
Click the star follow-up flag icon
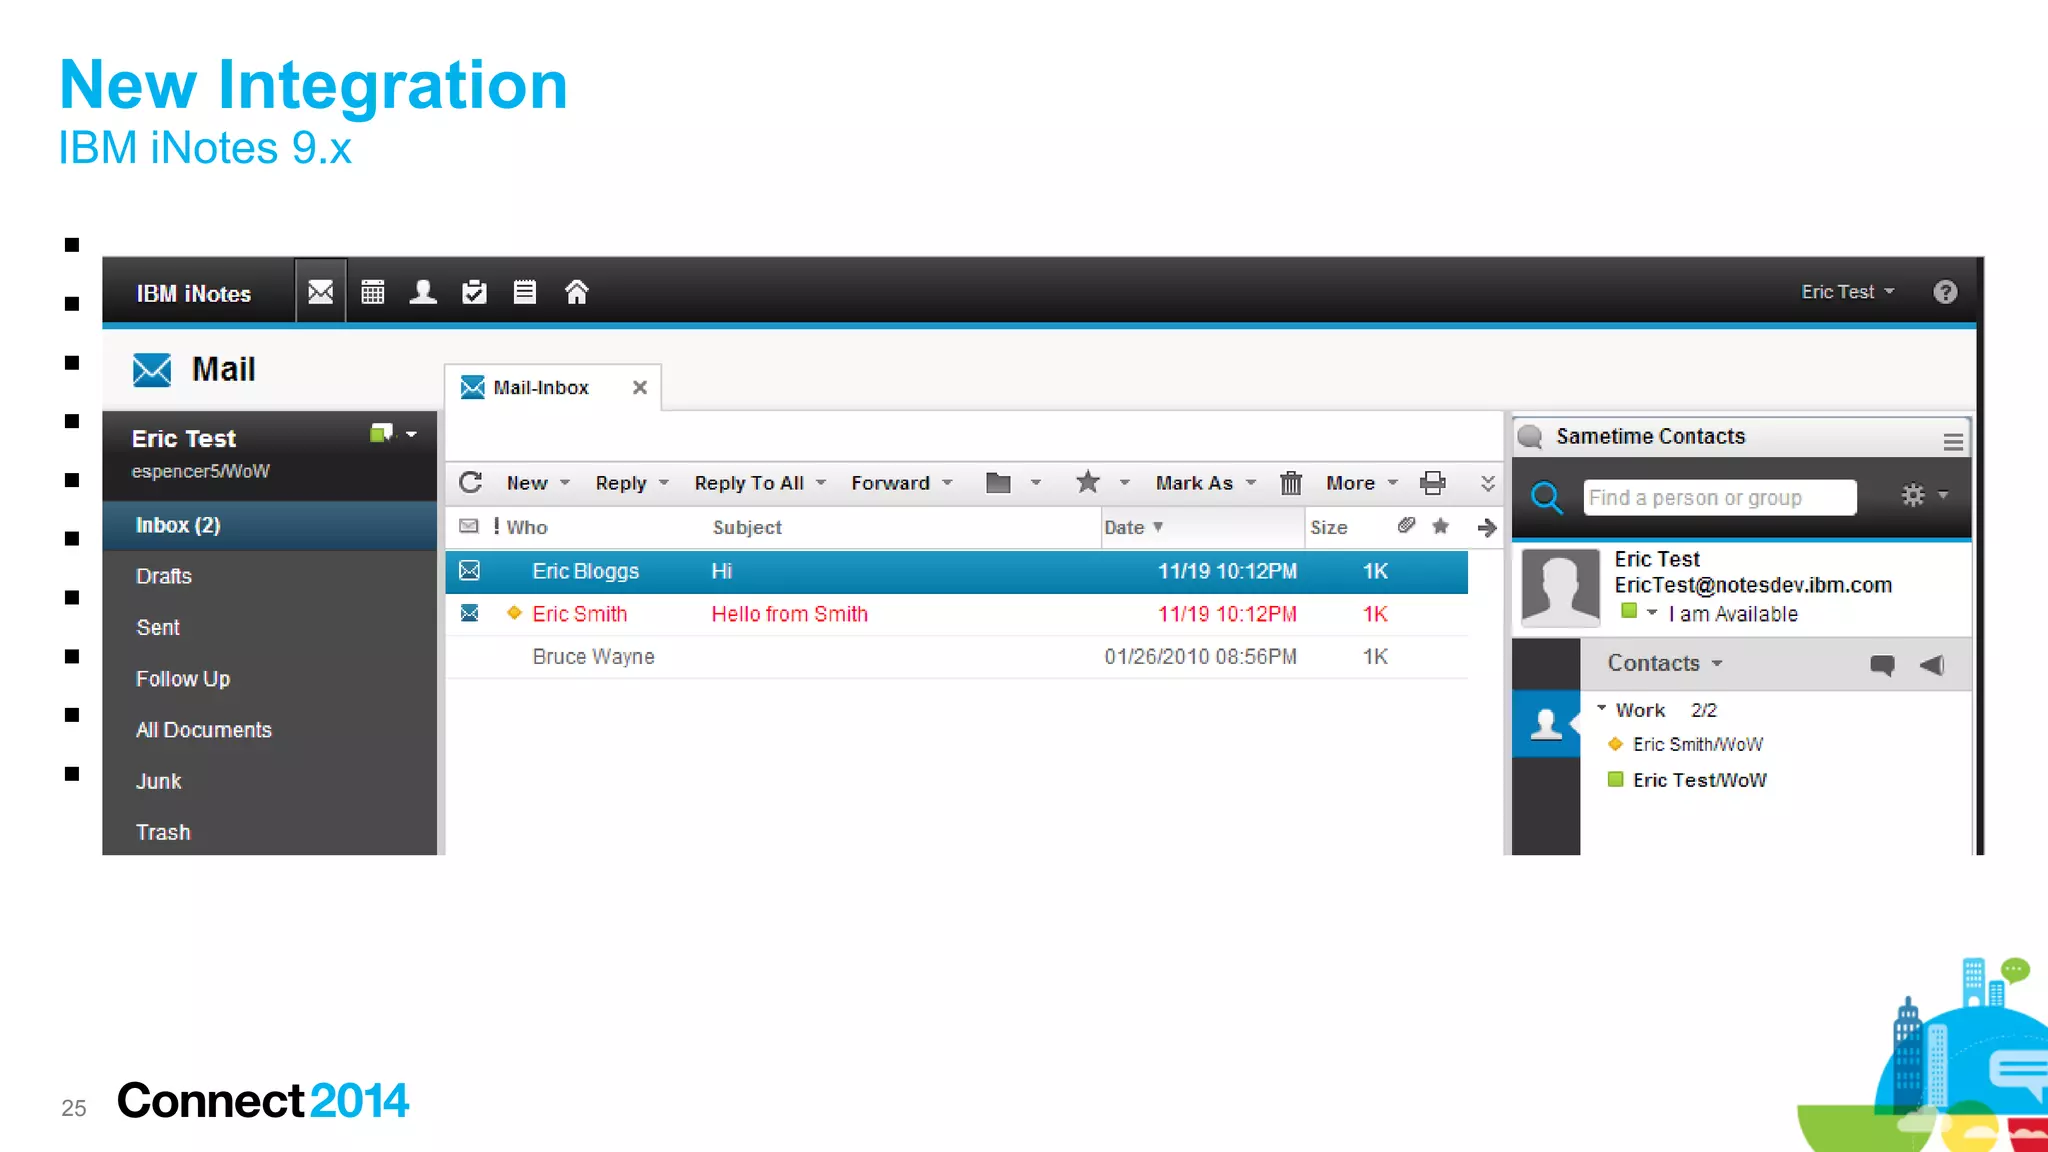(x=1088, y=483)
